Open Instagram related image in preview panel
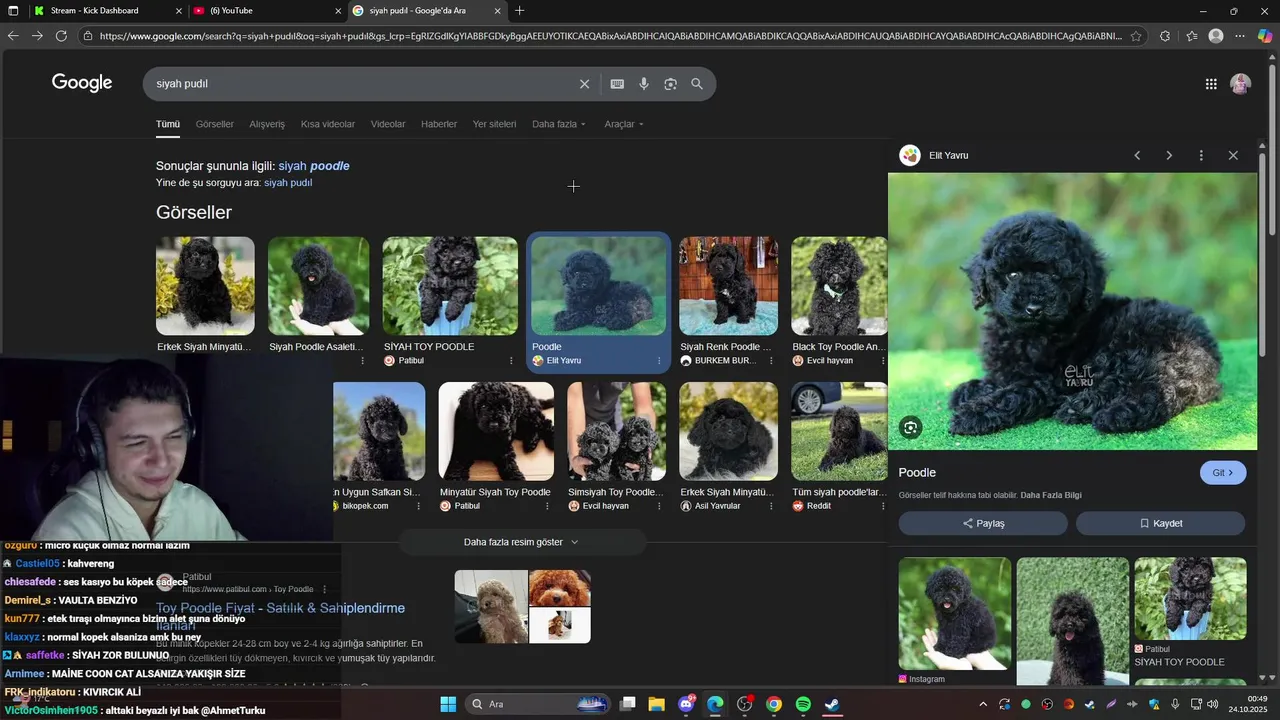1280x720 pixels. coord(955,613)
